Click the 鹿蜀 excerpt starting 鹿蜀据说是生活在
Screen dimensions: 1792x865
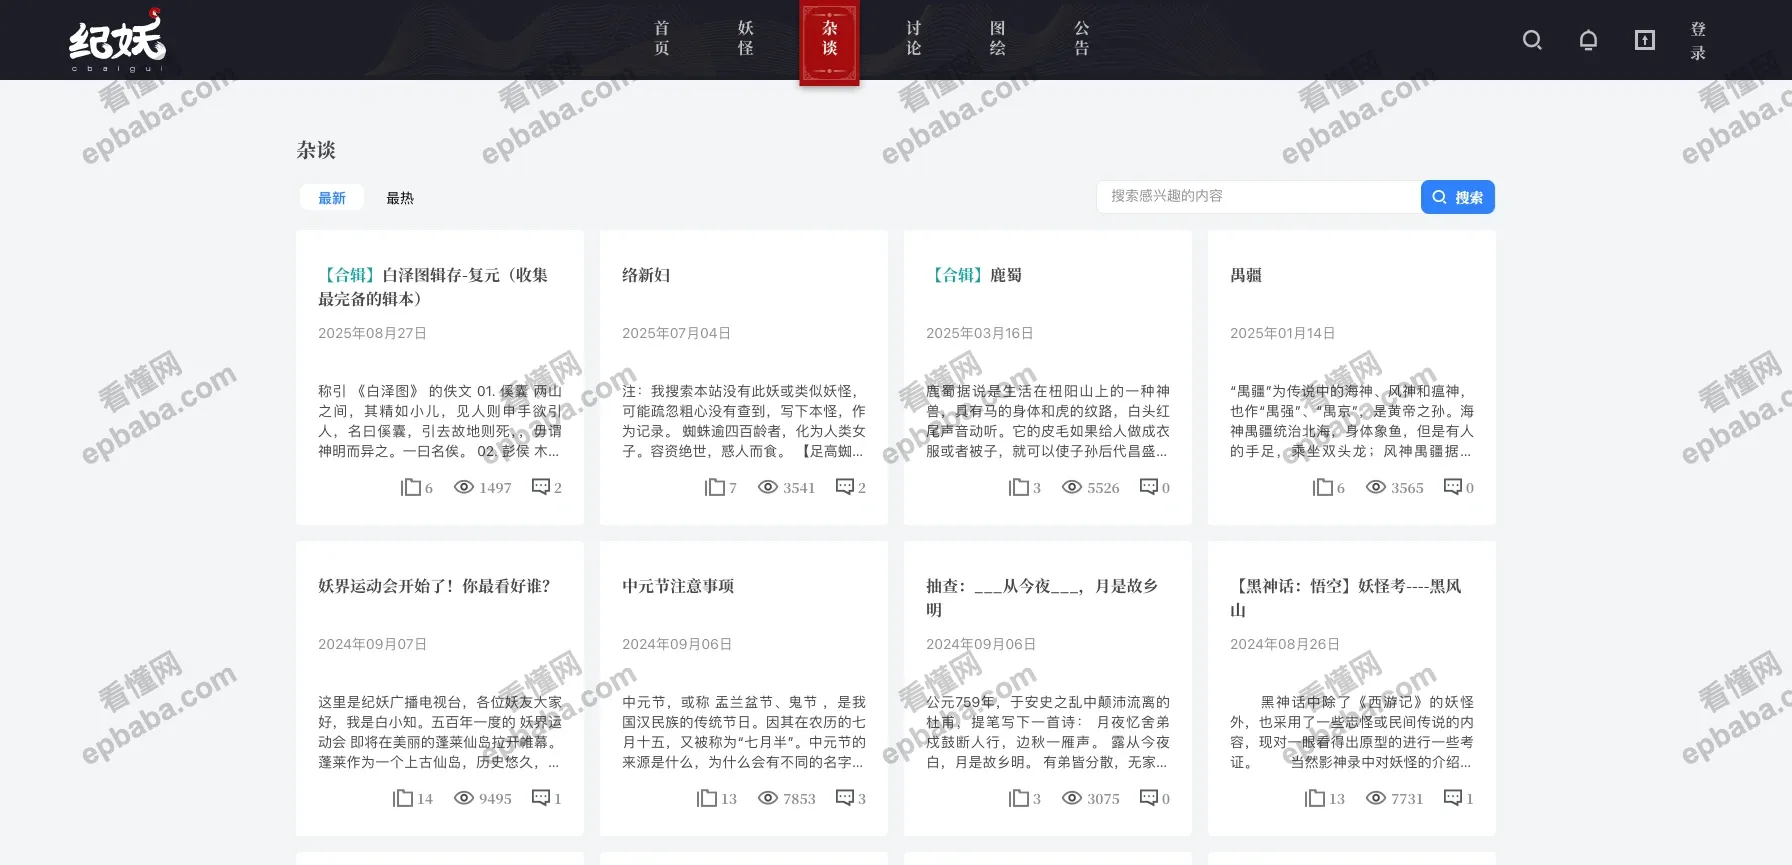[x=1048, y=421]
